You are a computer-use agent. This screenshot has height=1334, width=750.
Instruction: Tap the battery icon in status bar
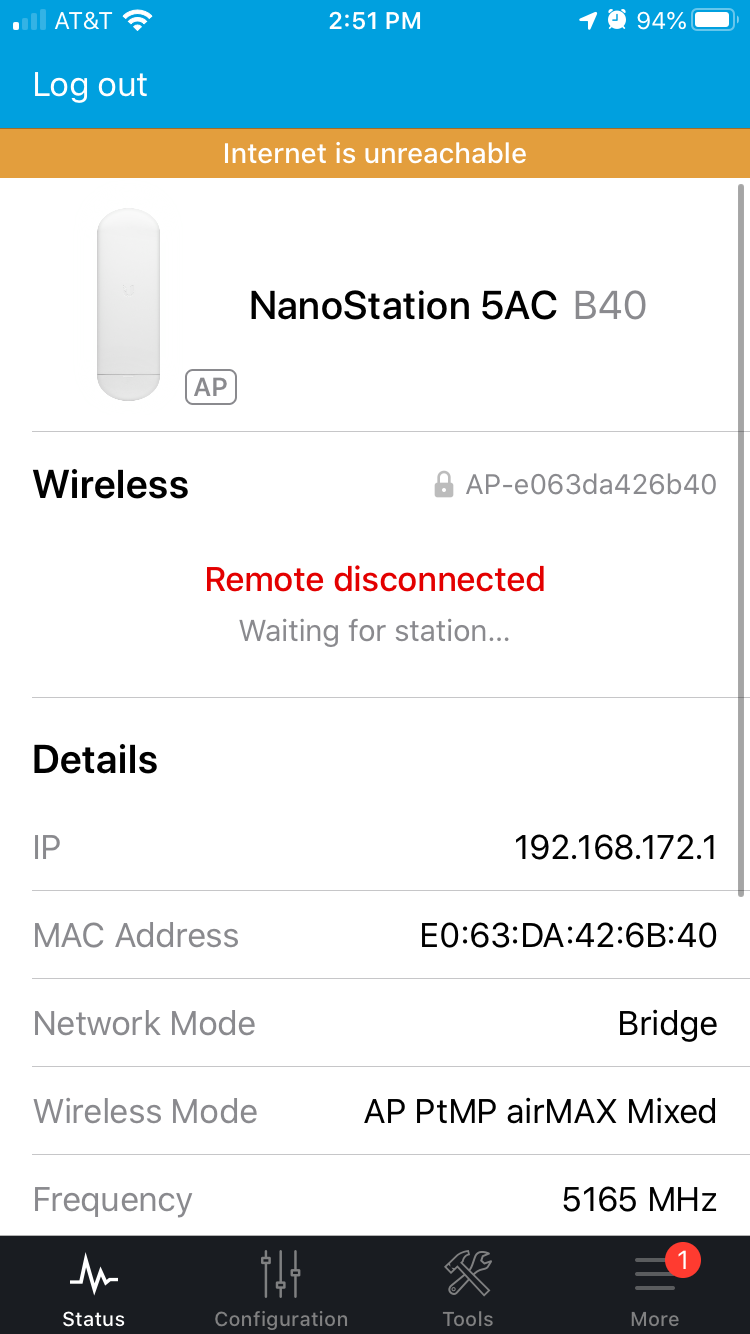tap(715, 21)
